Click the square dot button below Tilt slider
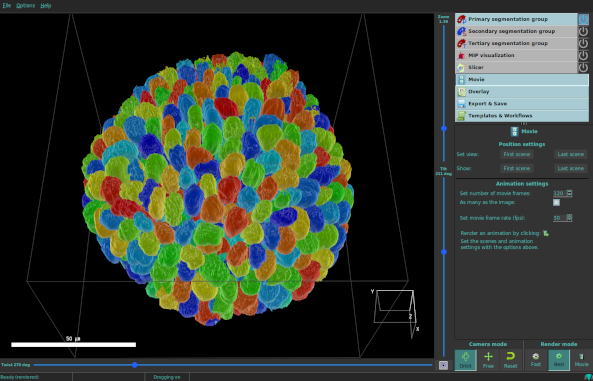593x381 pixels. (x=444, y=365)
